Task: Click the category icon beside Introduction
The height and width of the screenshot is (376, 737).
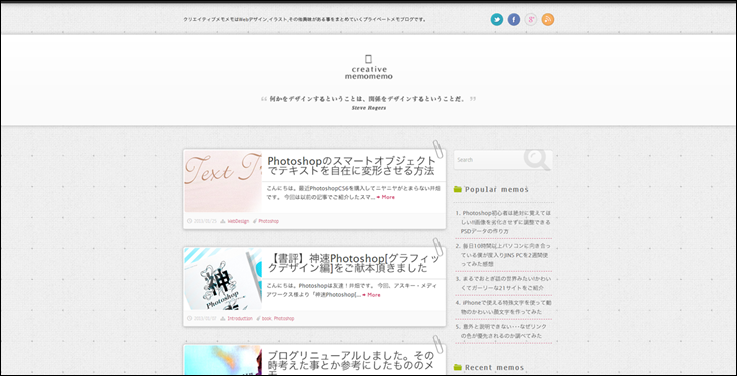Action: 223,318
